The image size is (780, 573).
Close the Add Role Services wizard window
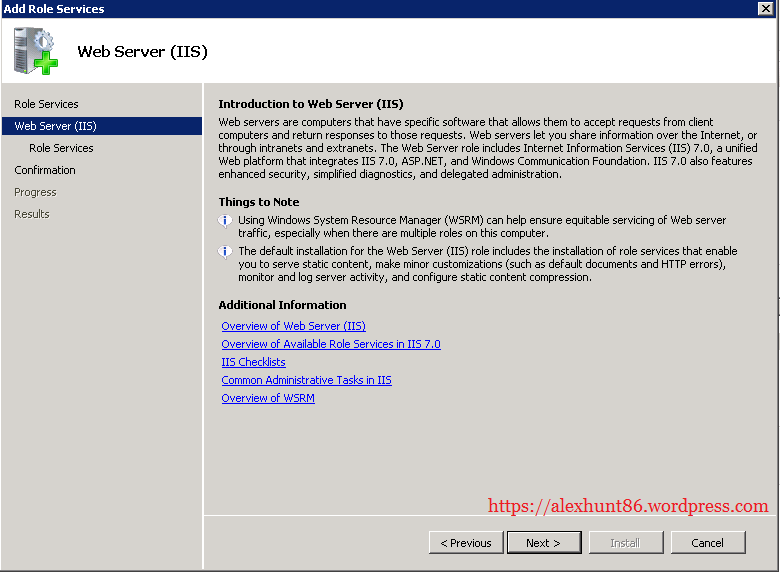coord(765,9)
